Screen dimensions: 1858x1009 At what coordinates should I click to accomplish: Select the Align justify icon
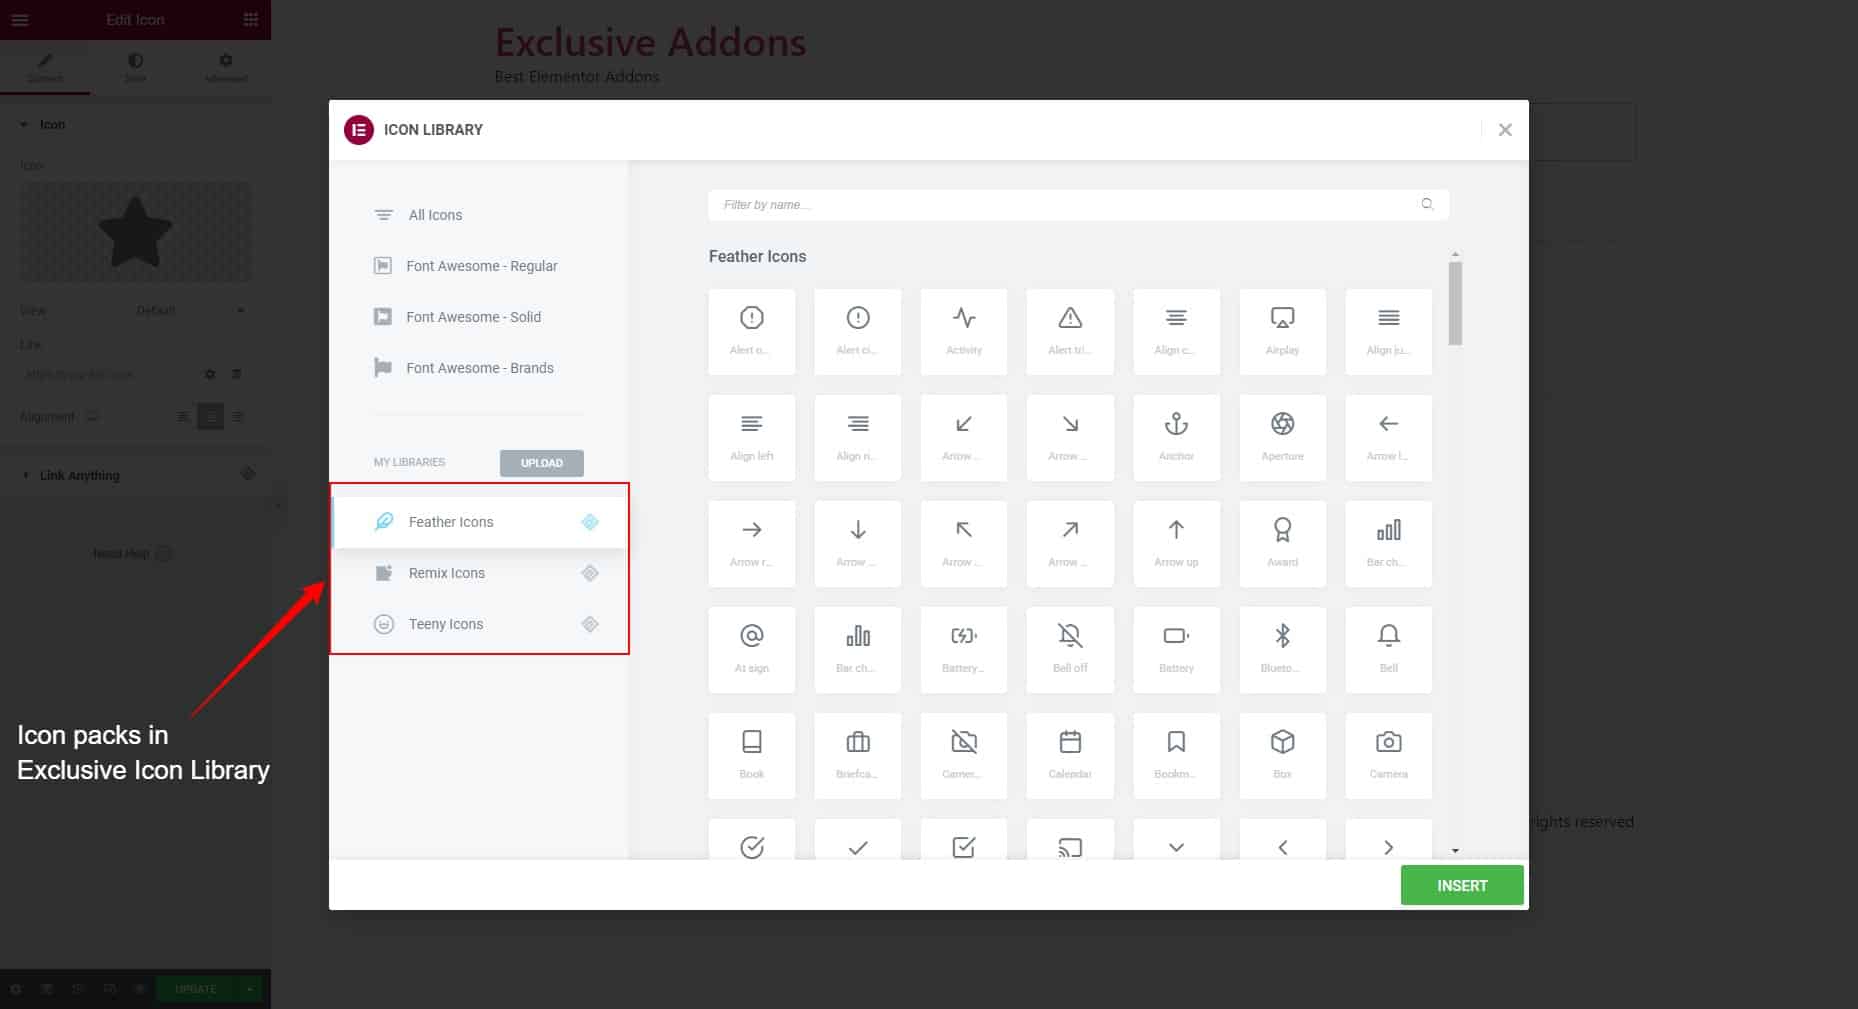click(x=1388, y=332)
